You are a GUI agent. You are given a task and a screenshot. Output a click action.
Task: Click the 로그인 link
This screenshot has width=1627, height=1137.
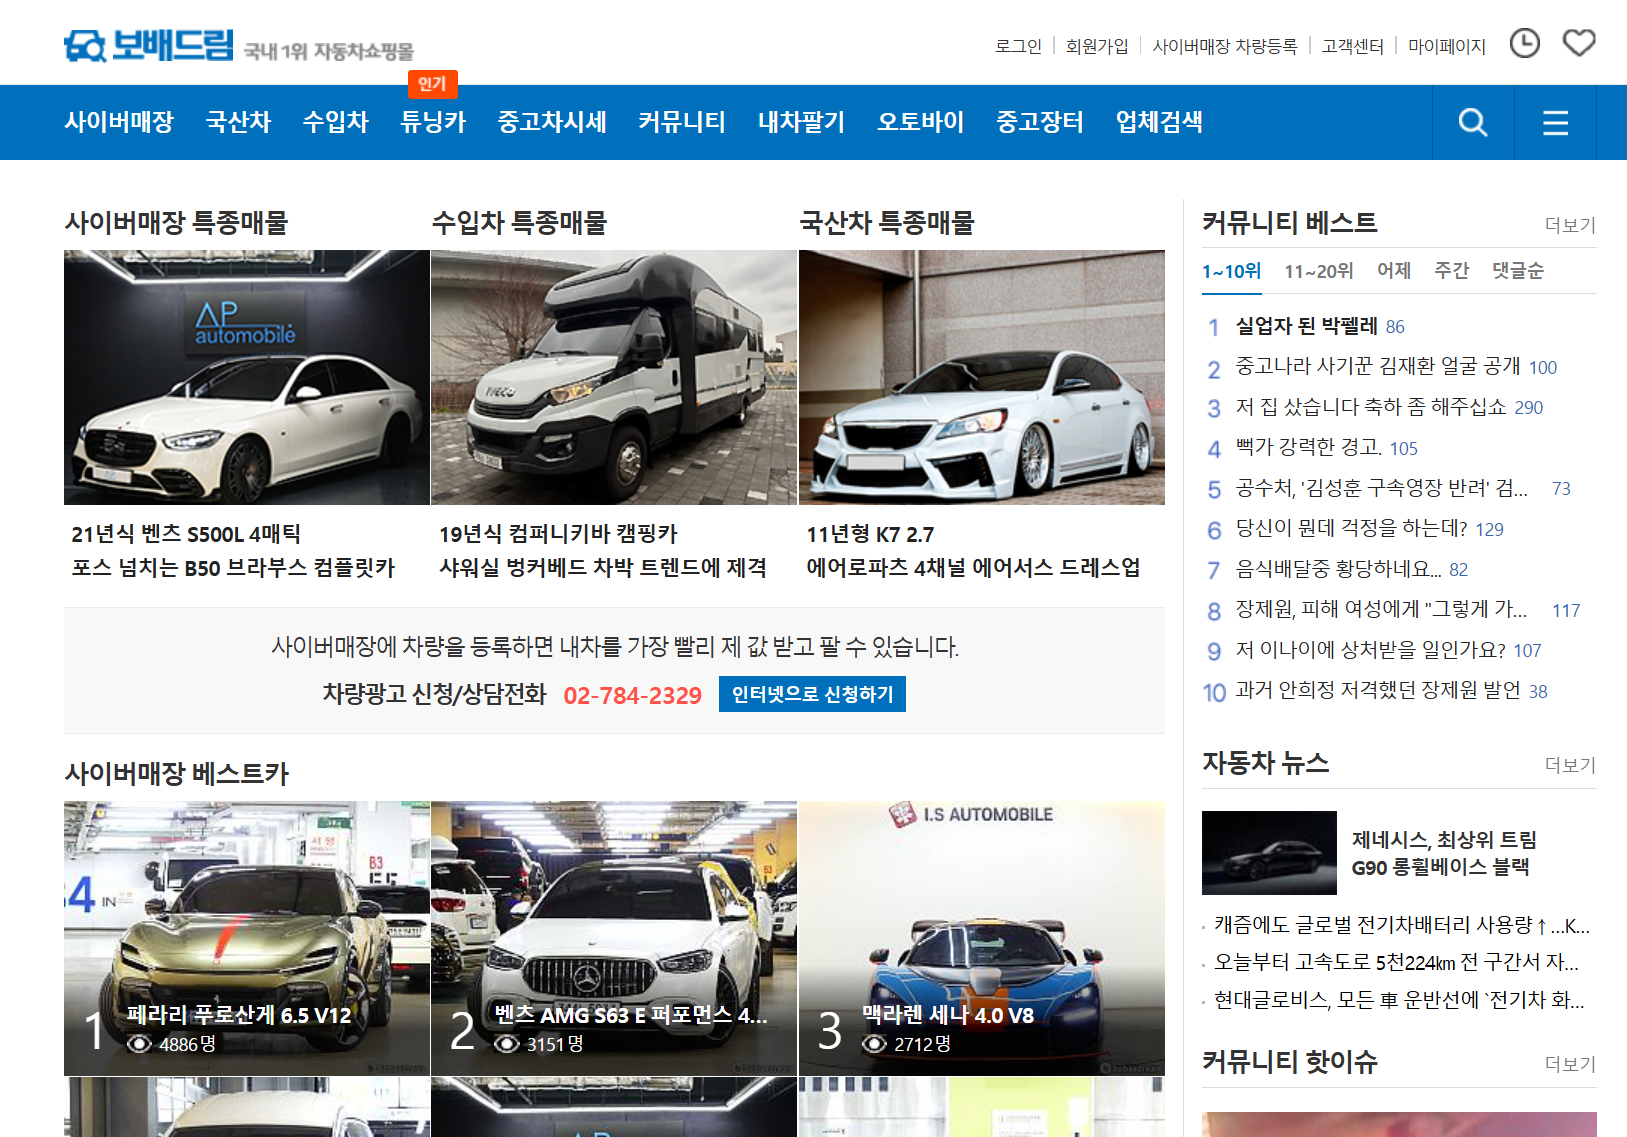(x=1018, y=46)
